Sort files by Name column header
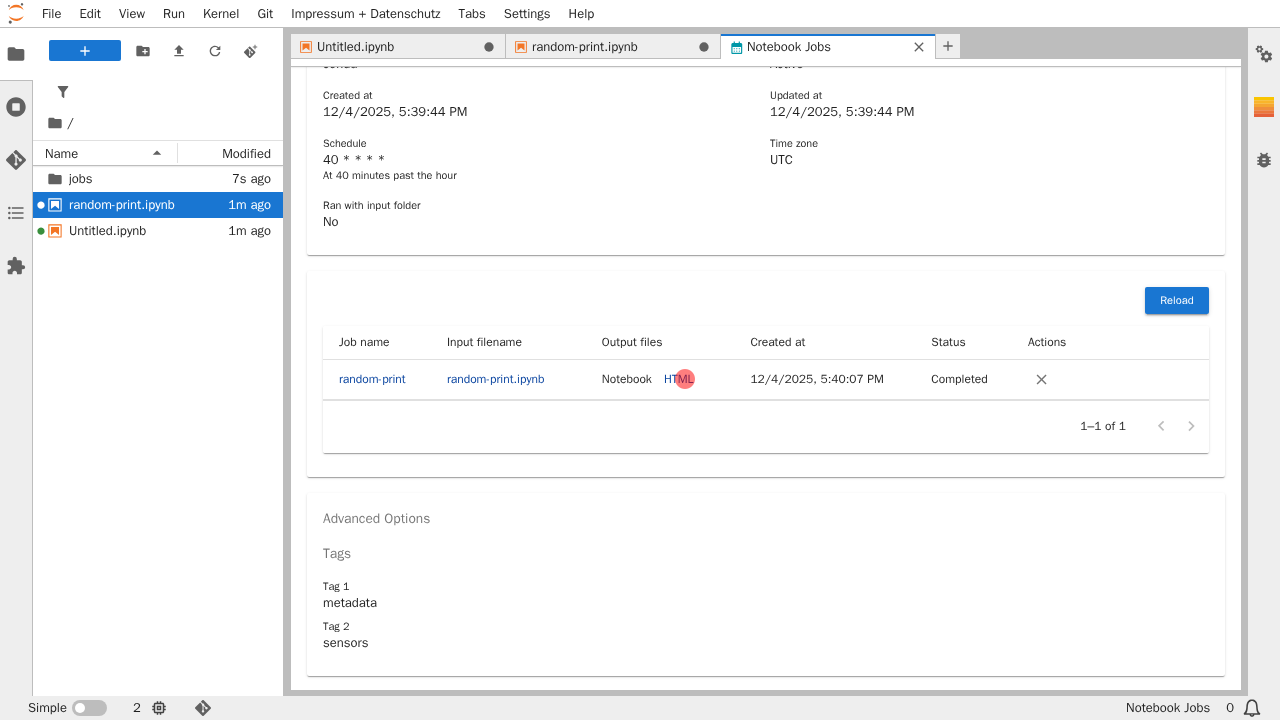The image size is (1280, 720). point(62,154)
